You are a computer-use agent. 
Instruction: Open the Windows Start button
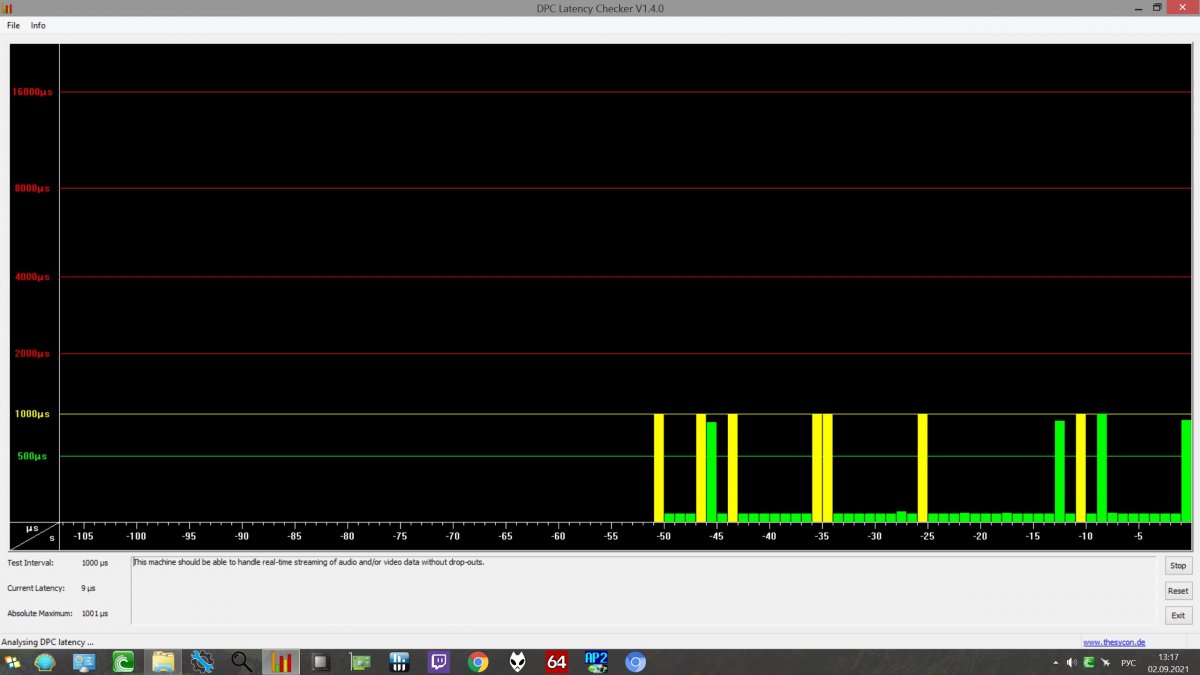(x=13, y=662)
